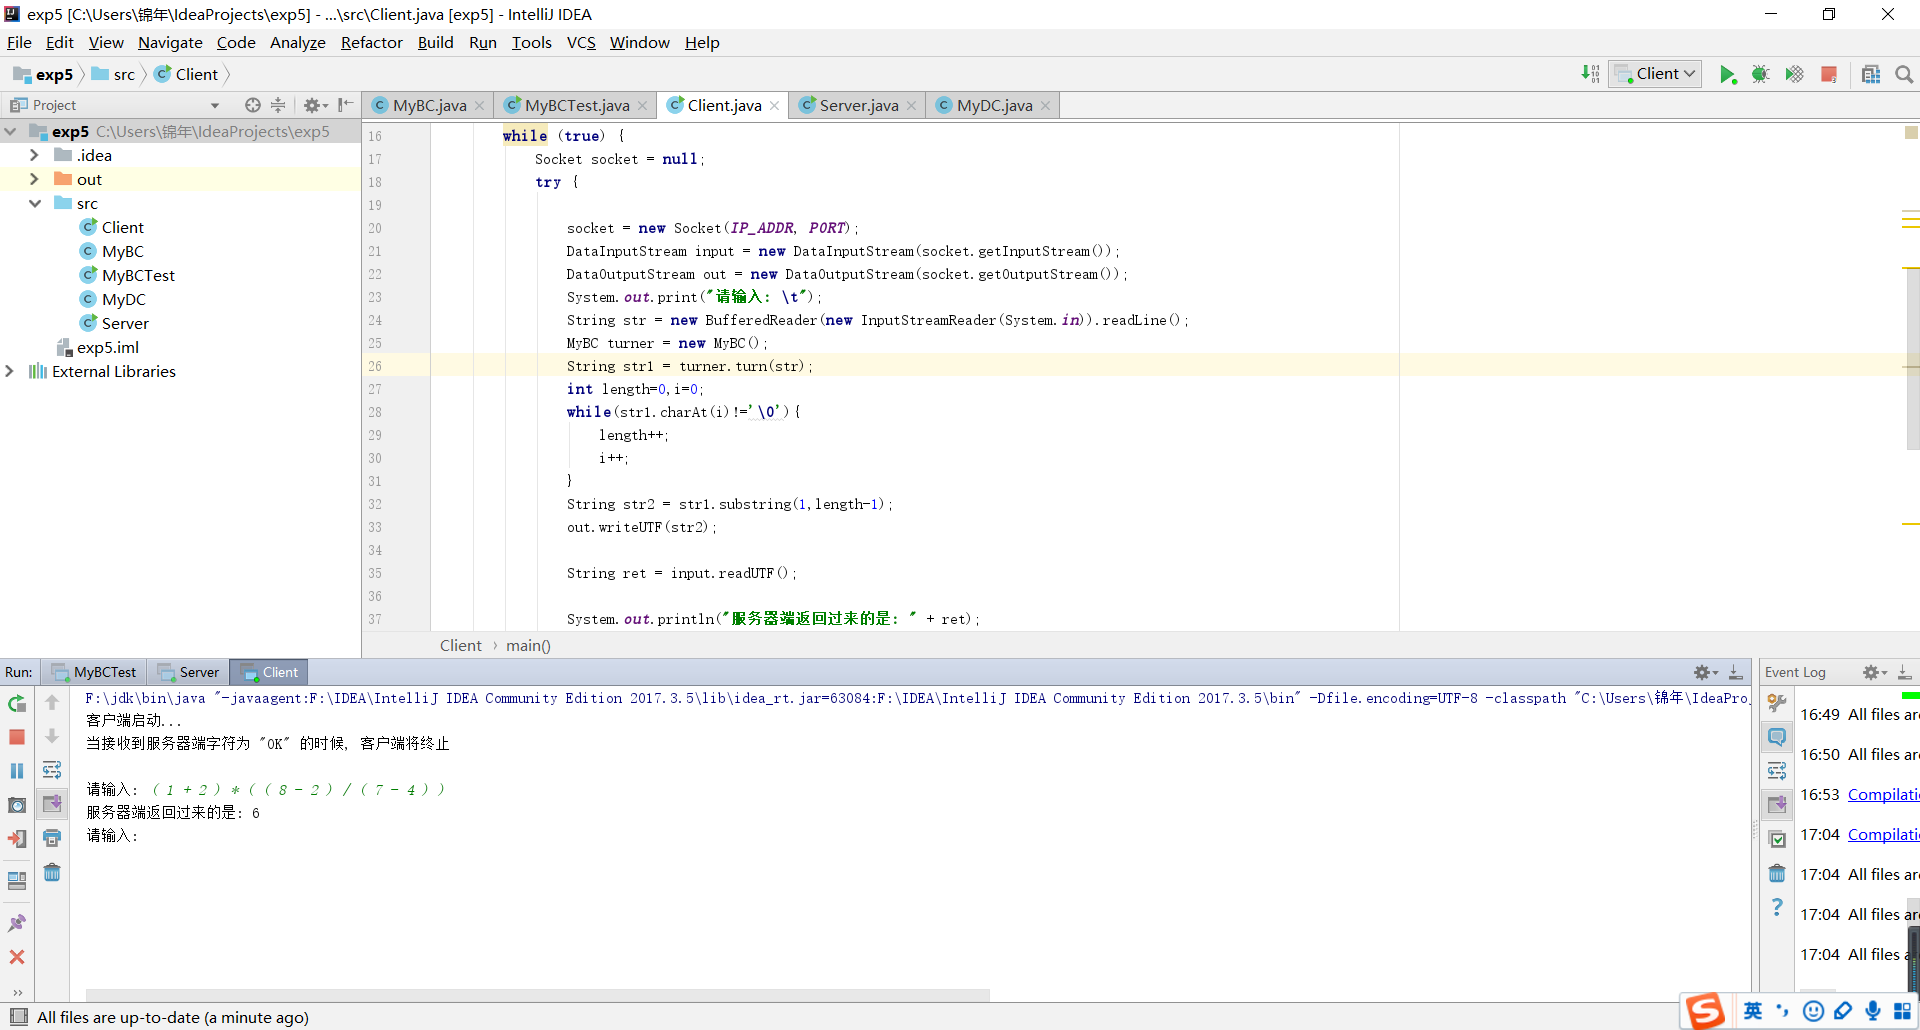Open Project view mode dropdown
The image size is (1920, 1030).
(215, 105)
